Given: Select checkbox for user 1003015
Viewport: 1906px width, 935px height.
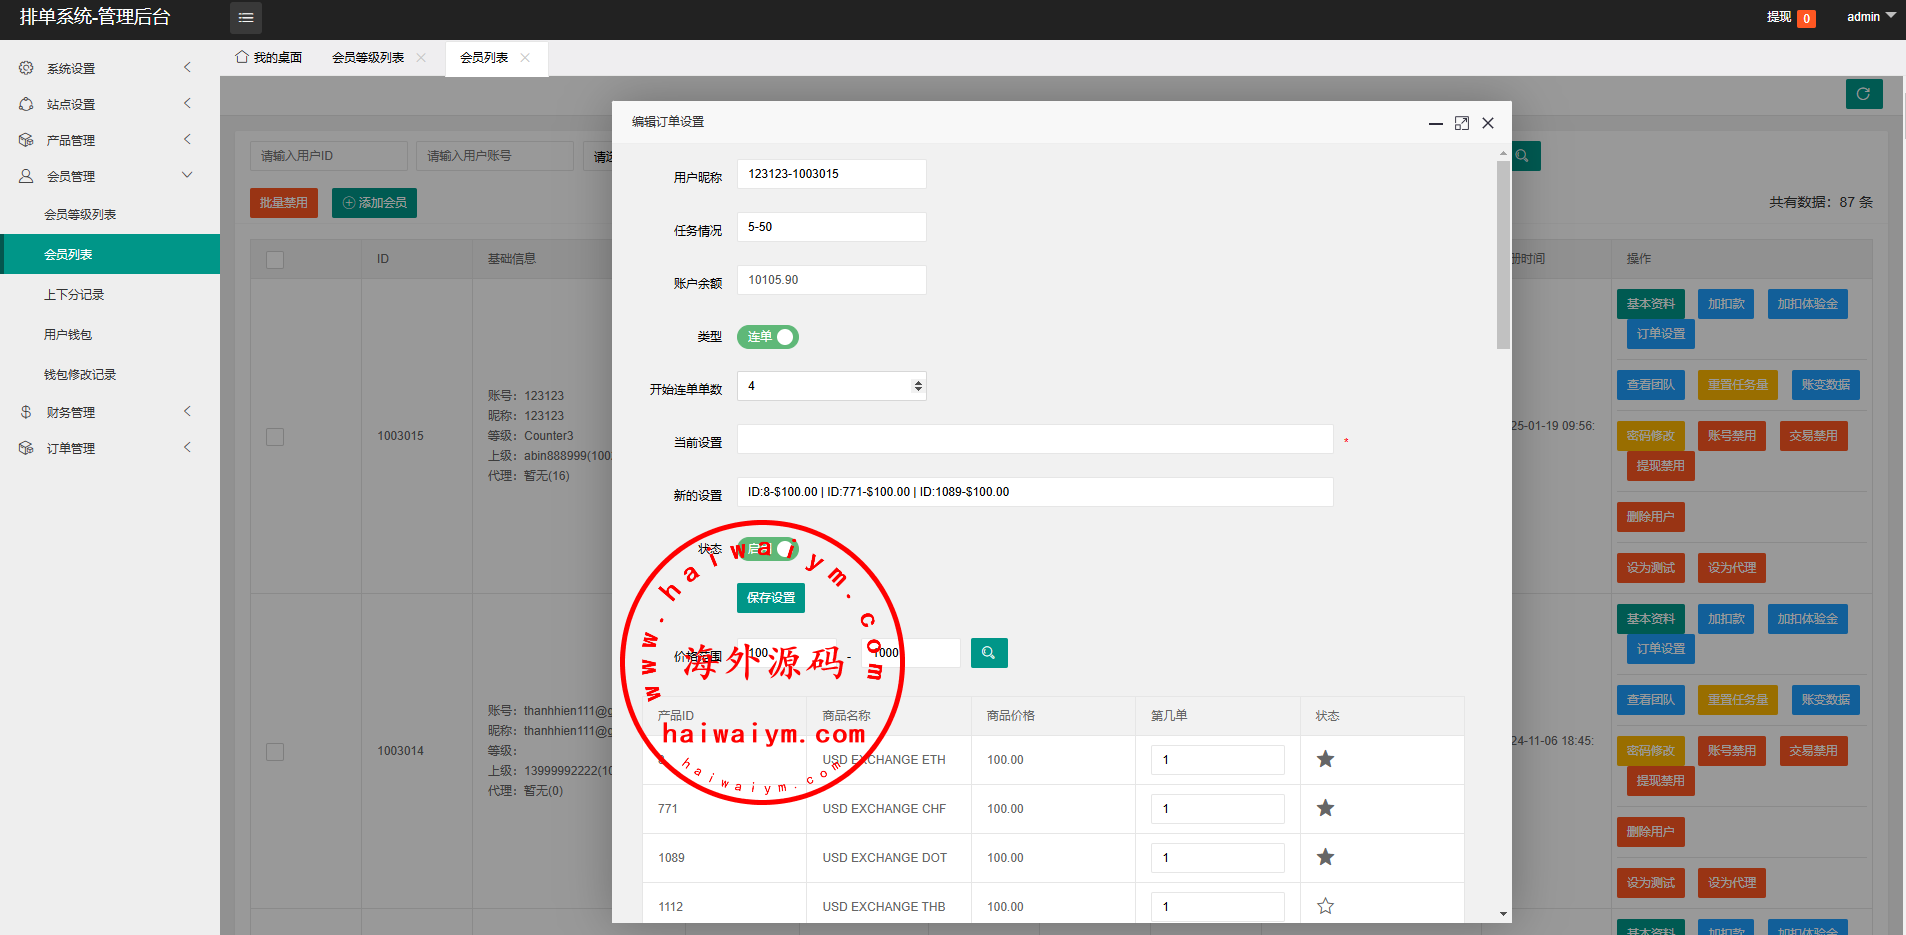Looking at the screenshot, I should (x=275, y=437).
